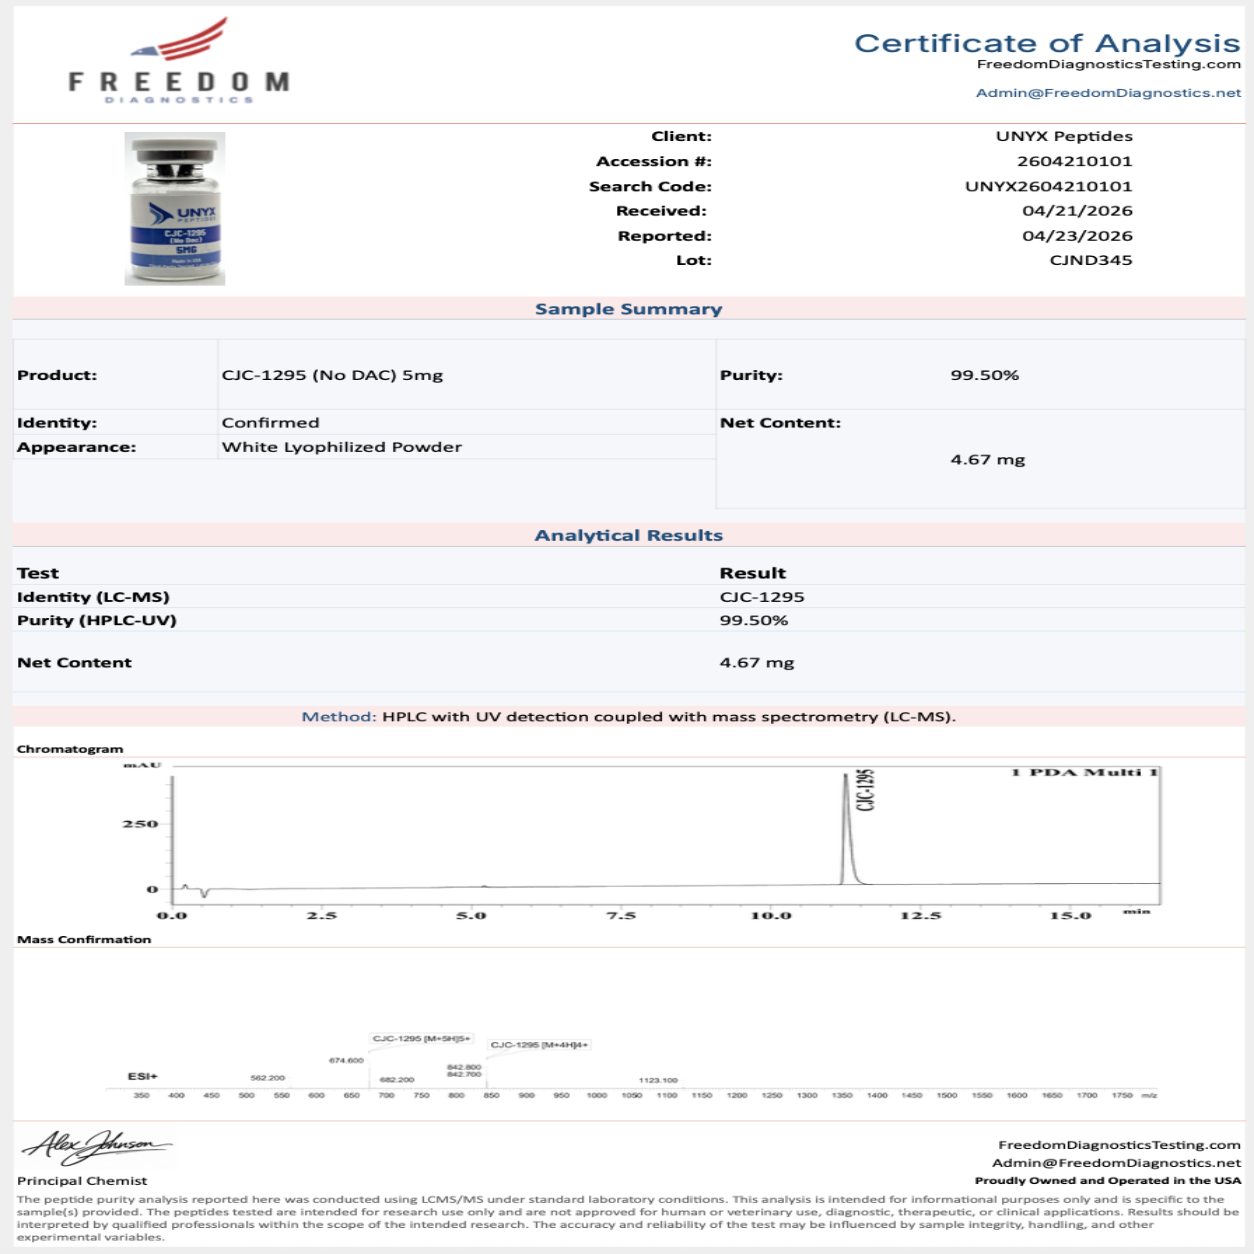Click the header Admin@FreedomDiagnostics.net email

click(x=1108, y=93)
